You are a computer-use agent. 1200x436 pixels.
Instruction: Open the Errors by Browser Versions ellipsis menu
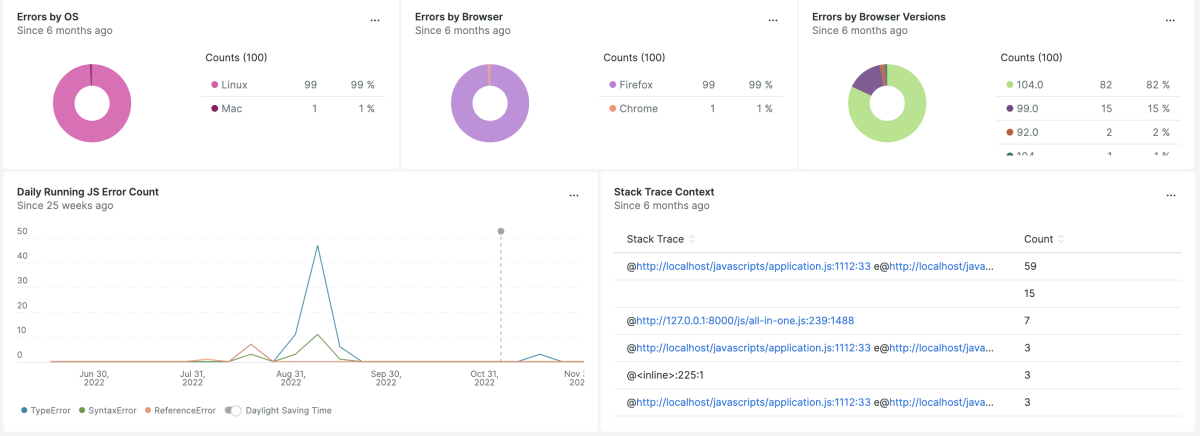(1170, 20)
